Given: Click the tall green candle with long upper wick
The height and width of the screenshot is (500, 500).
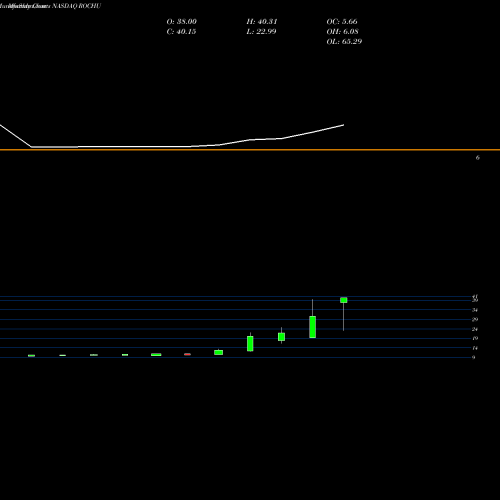Looking at the screenshot, I should click(x=313, y=327).
